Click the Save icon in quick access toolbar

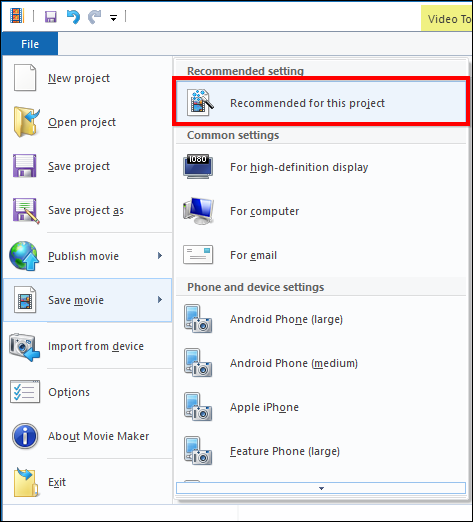(x=50, y=17)
